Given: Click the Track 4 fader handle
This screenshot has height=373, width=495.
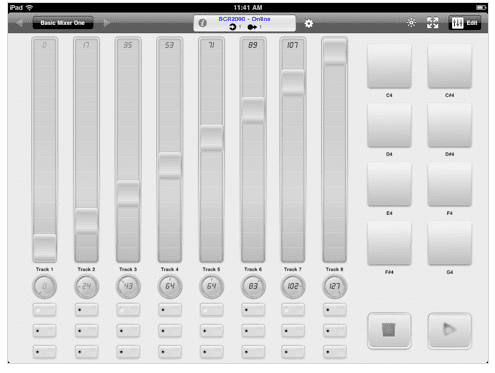Looking at the screenshot, I should tap(170, 165).
